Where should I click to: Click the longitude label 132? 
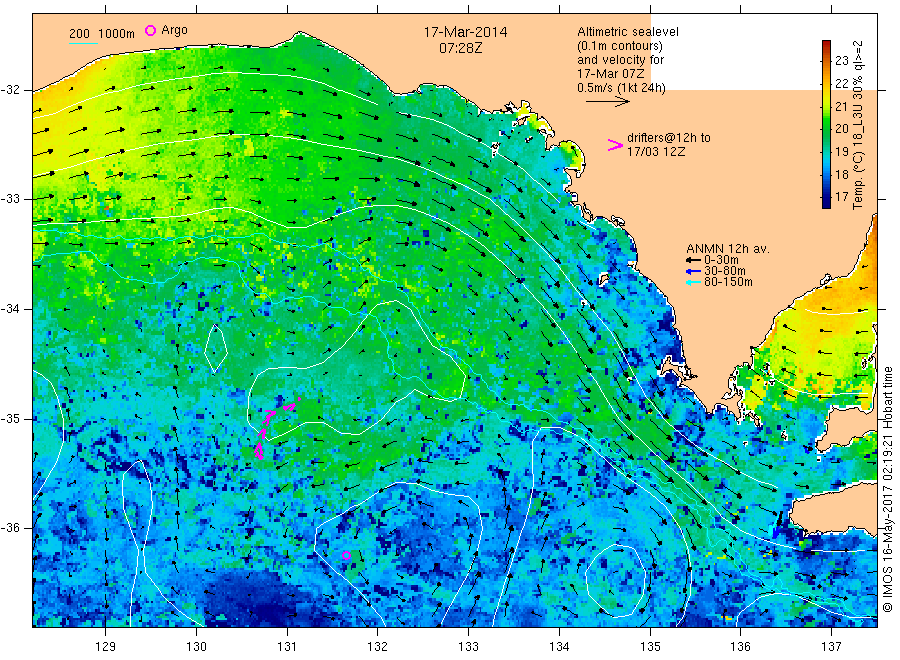coord(378,647)
